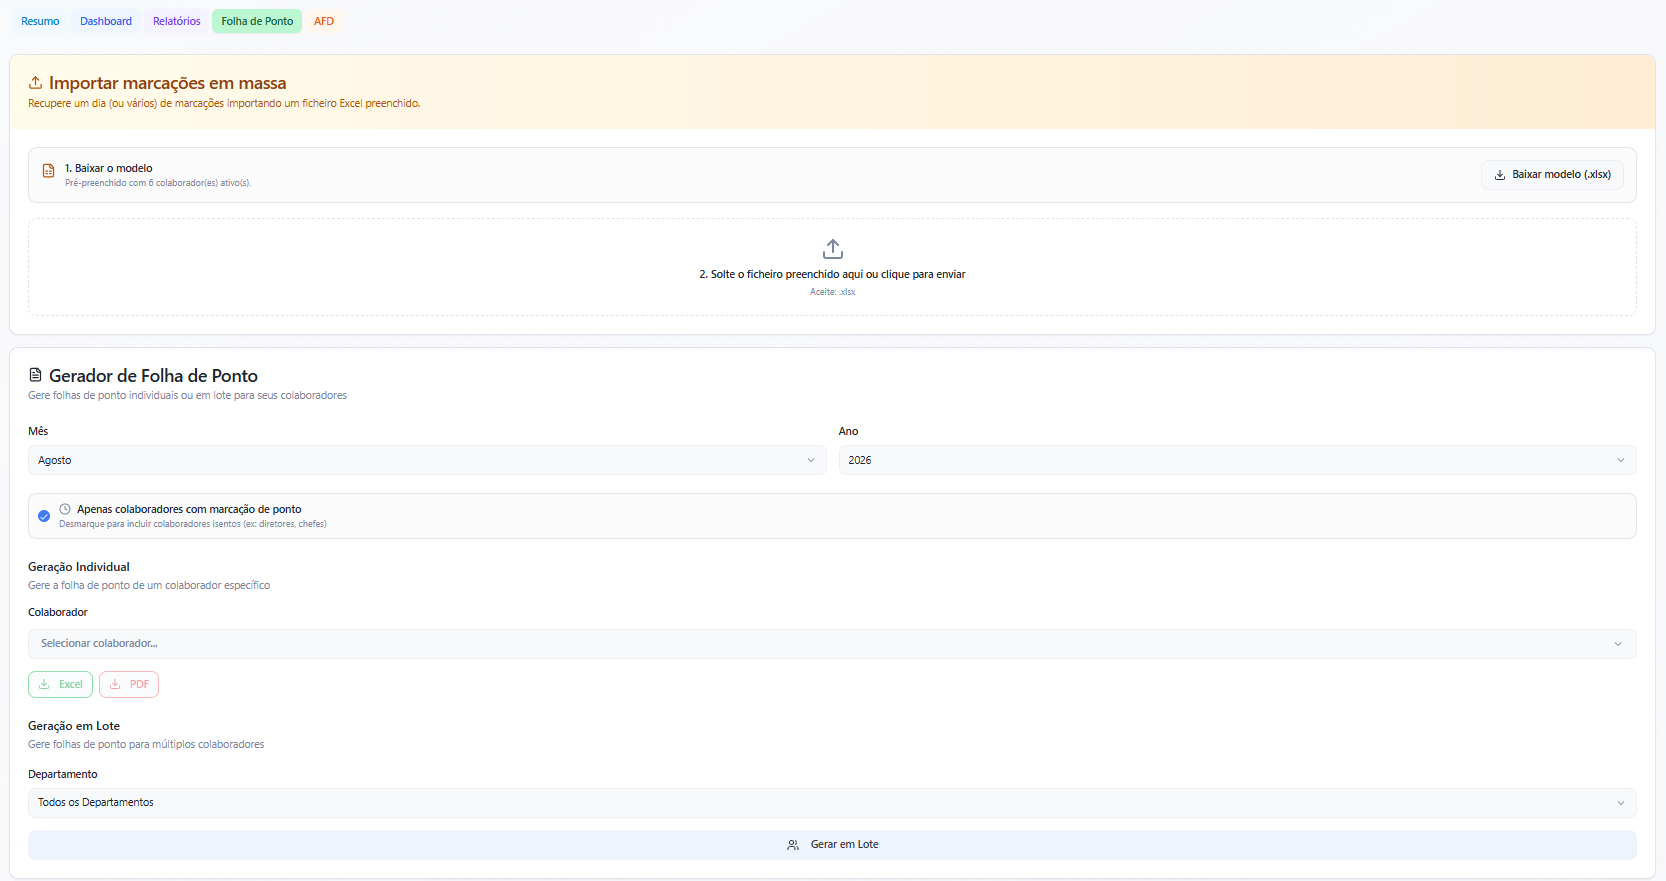The image size is (1666, 881).
Task: Click the Baixar modelo (.xlsx) button
Action: [1552, 175]
